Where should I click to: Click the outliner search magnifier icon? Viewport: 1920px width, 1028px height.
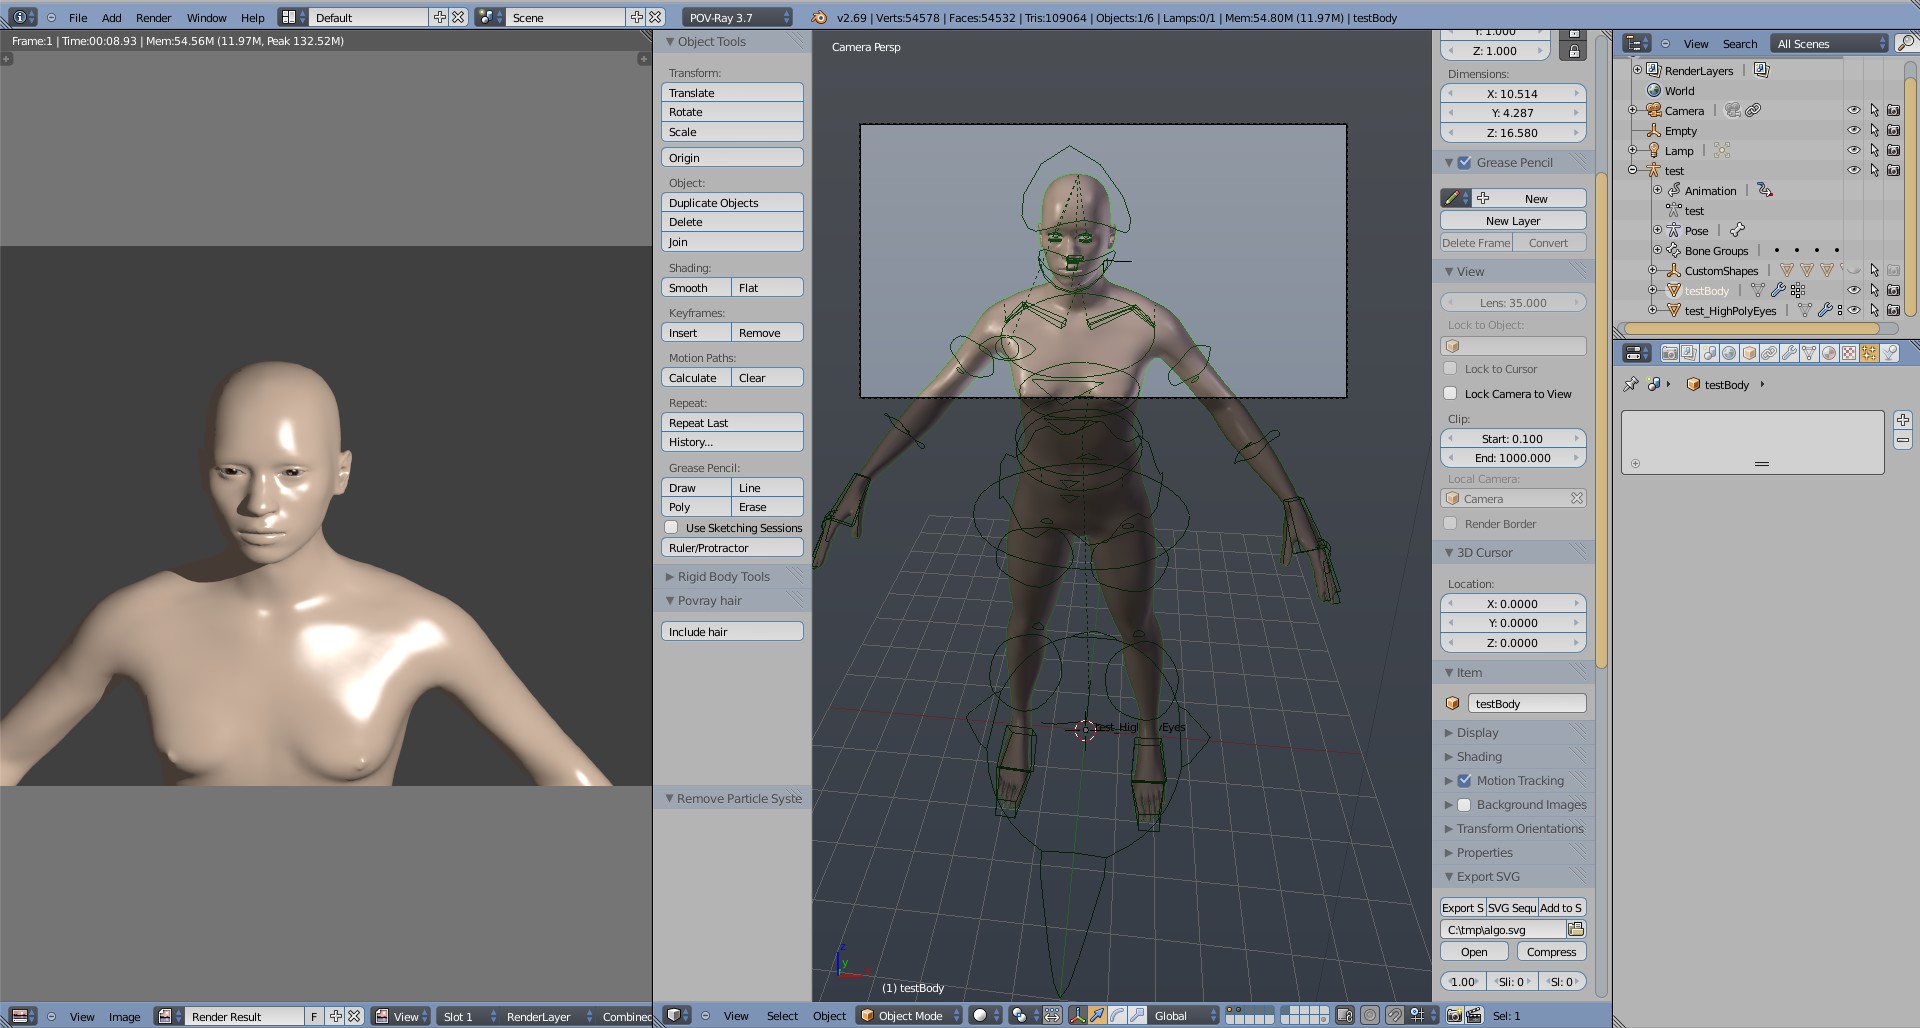click(x=1905, y=43)
